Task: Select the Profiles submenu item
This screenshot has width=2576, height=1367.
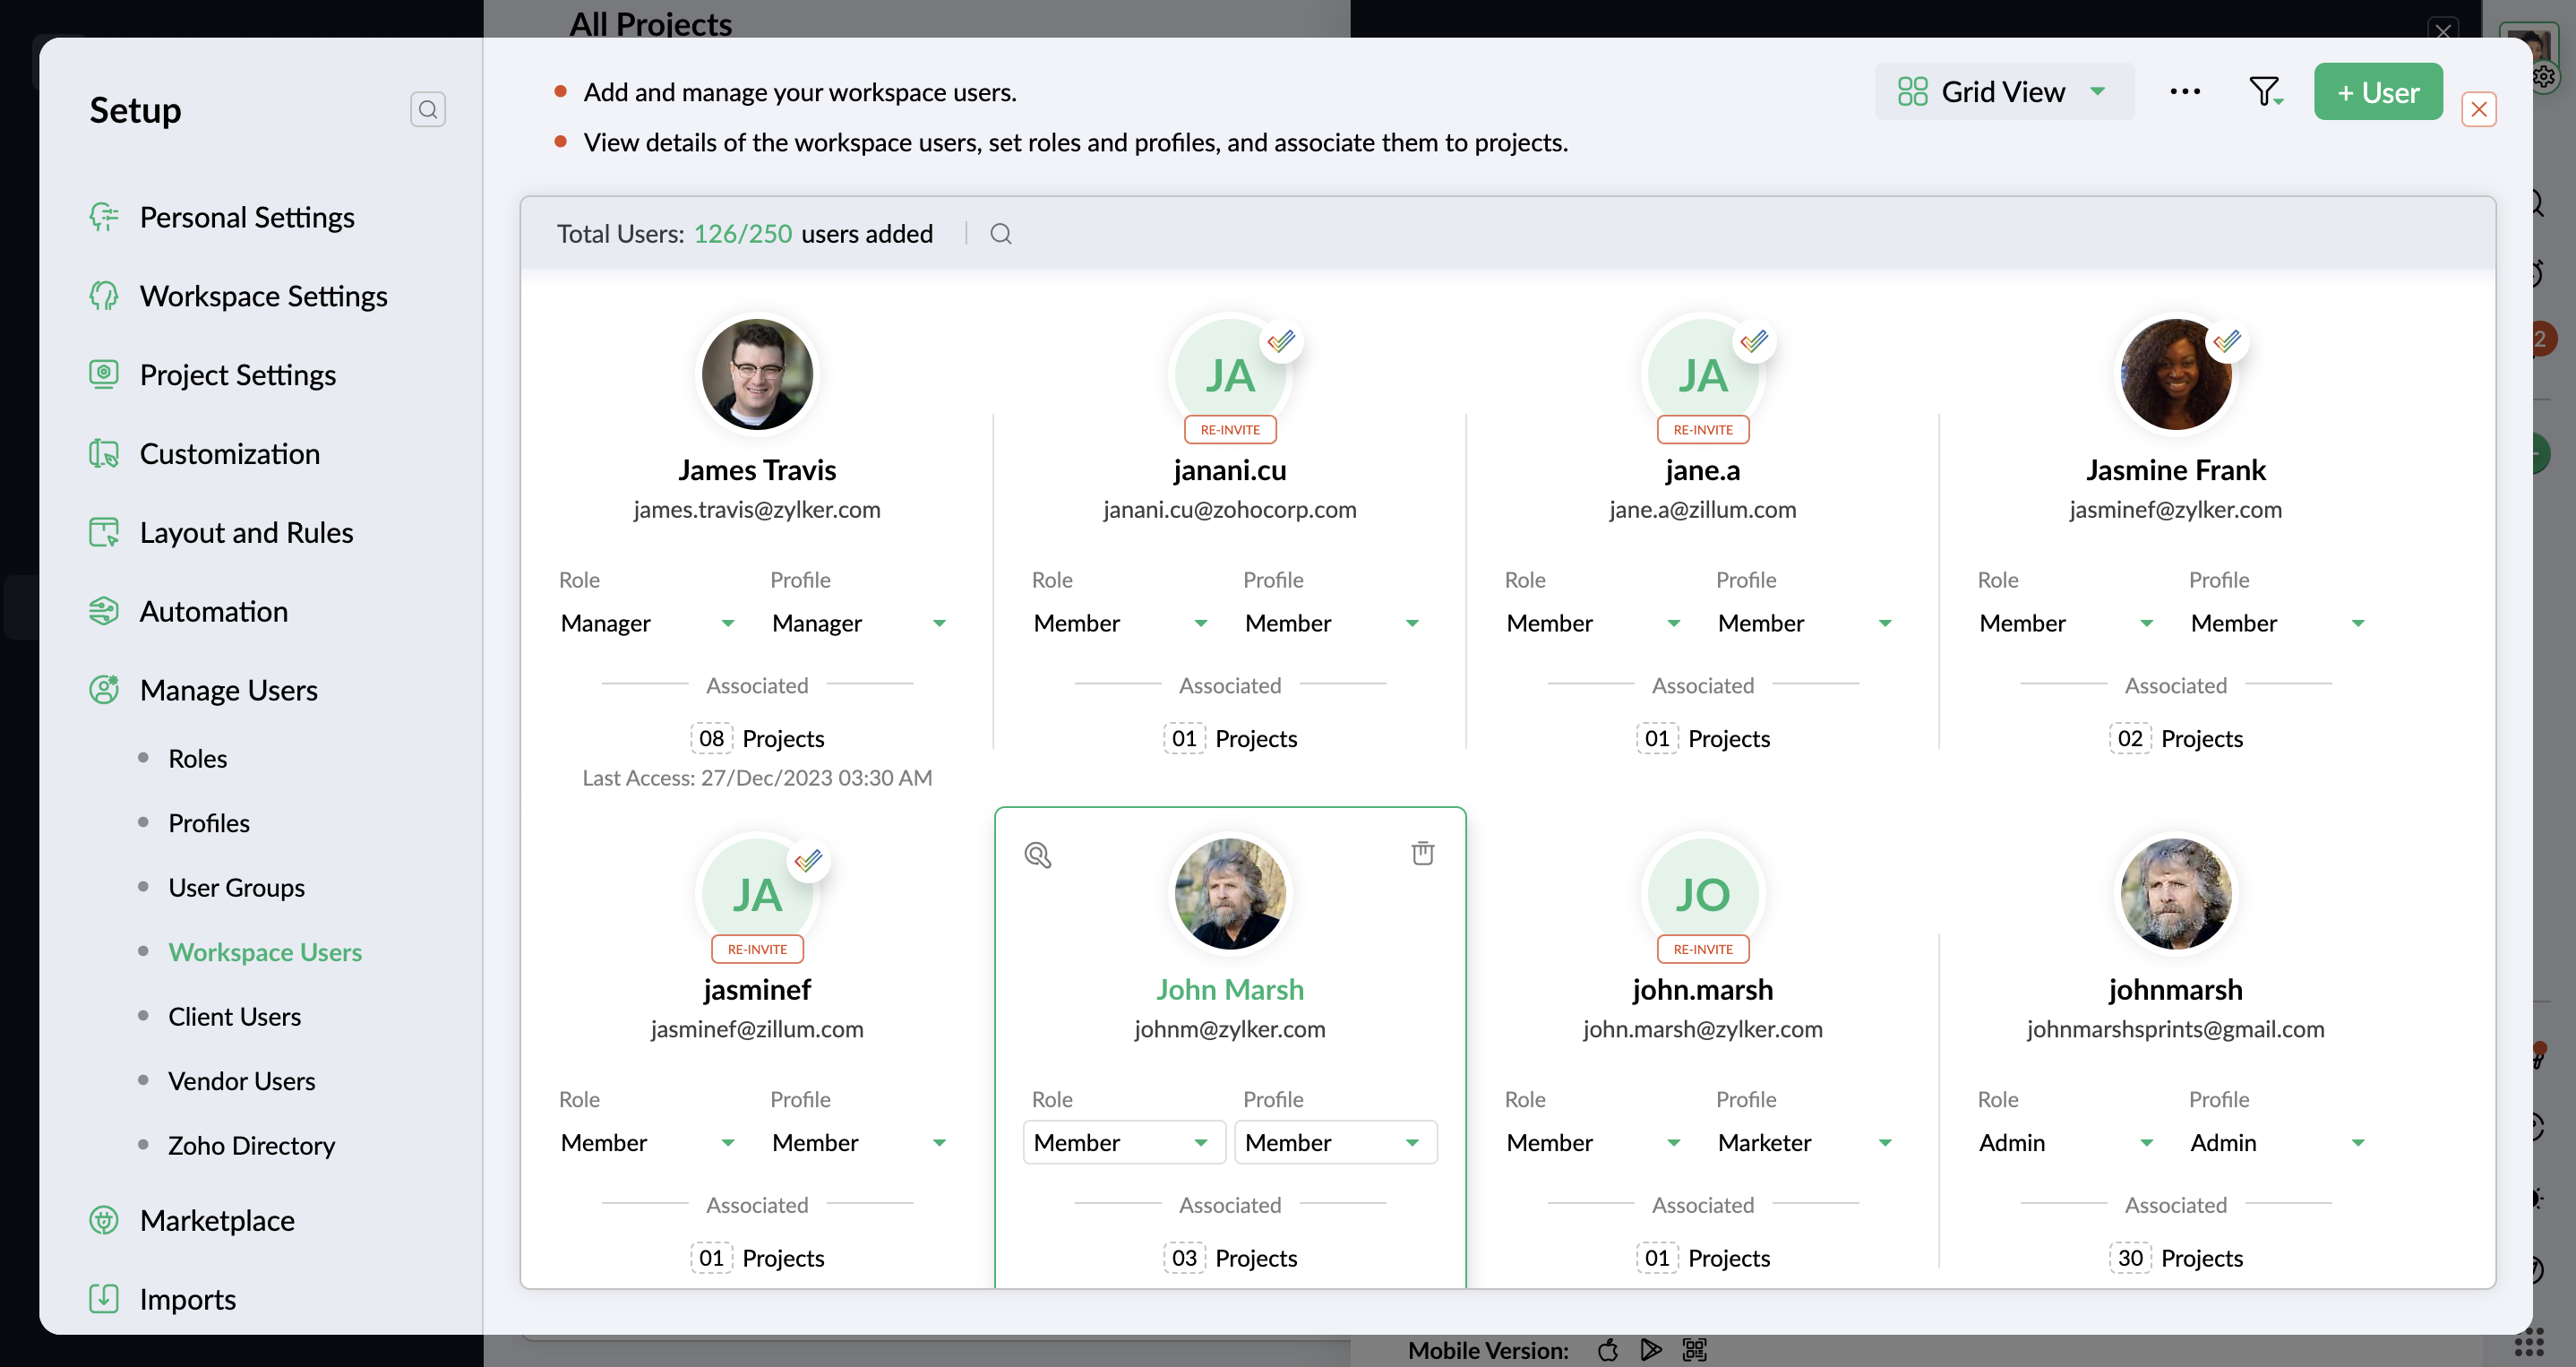Action: pyautogui.click(x=208, y=823)
